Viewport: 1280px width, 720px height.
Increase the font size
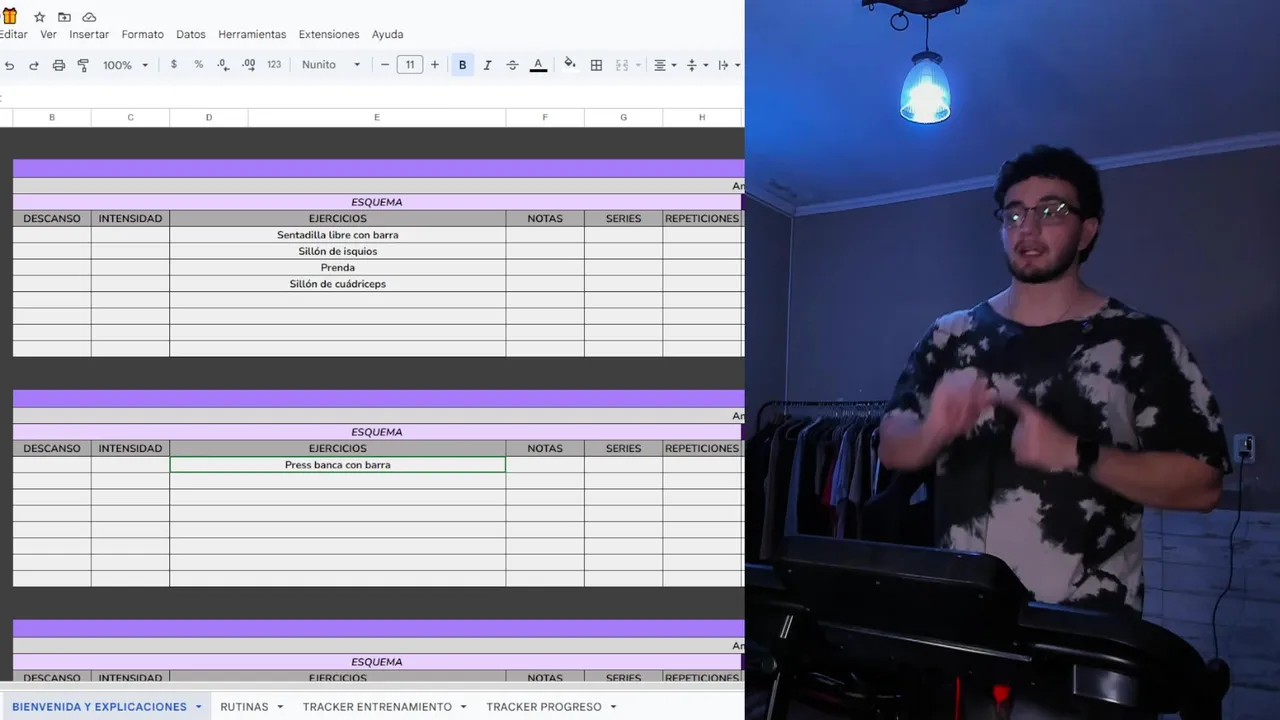tap(434, 65)
